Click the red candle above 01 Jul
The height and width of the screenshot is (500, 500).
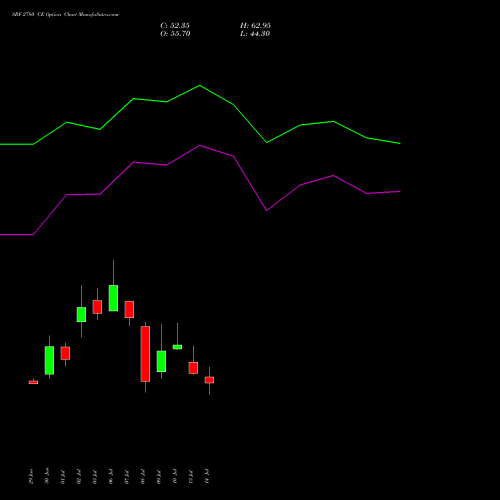pyautogui.click(x=65, y=353)
